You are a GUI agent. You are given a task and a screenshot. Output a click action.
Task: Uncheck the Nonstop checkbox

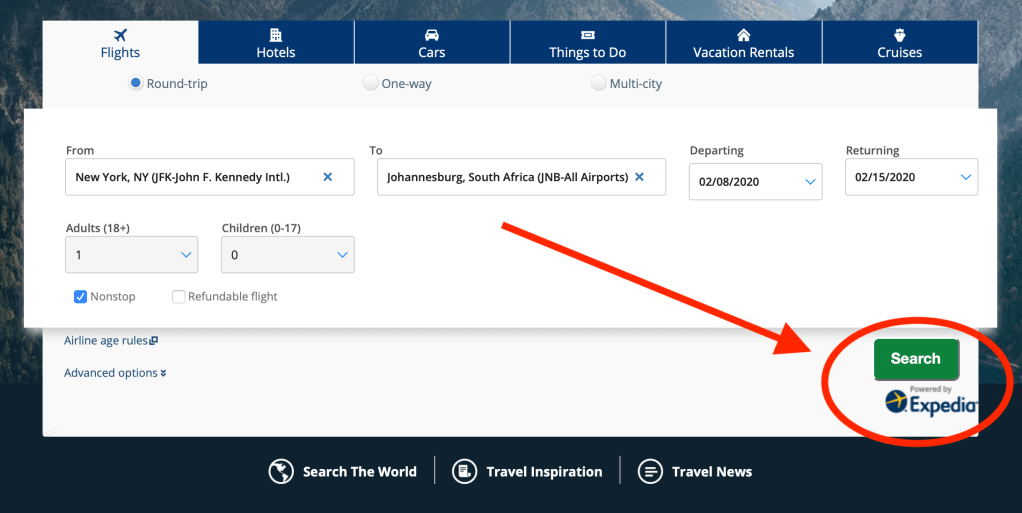pyautogui.click(x=81, y=297)
